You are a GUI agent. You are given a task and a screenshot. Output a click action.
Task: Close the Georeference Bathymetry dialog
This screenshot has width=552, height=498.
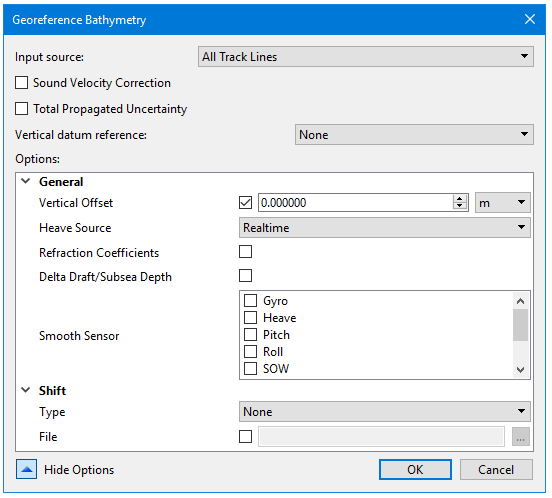click(529, 19)
